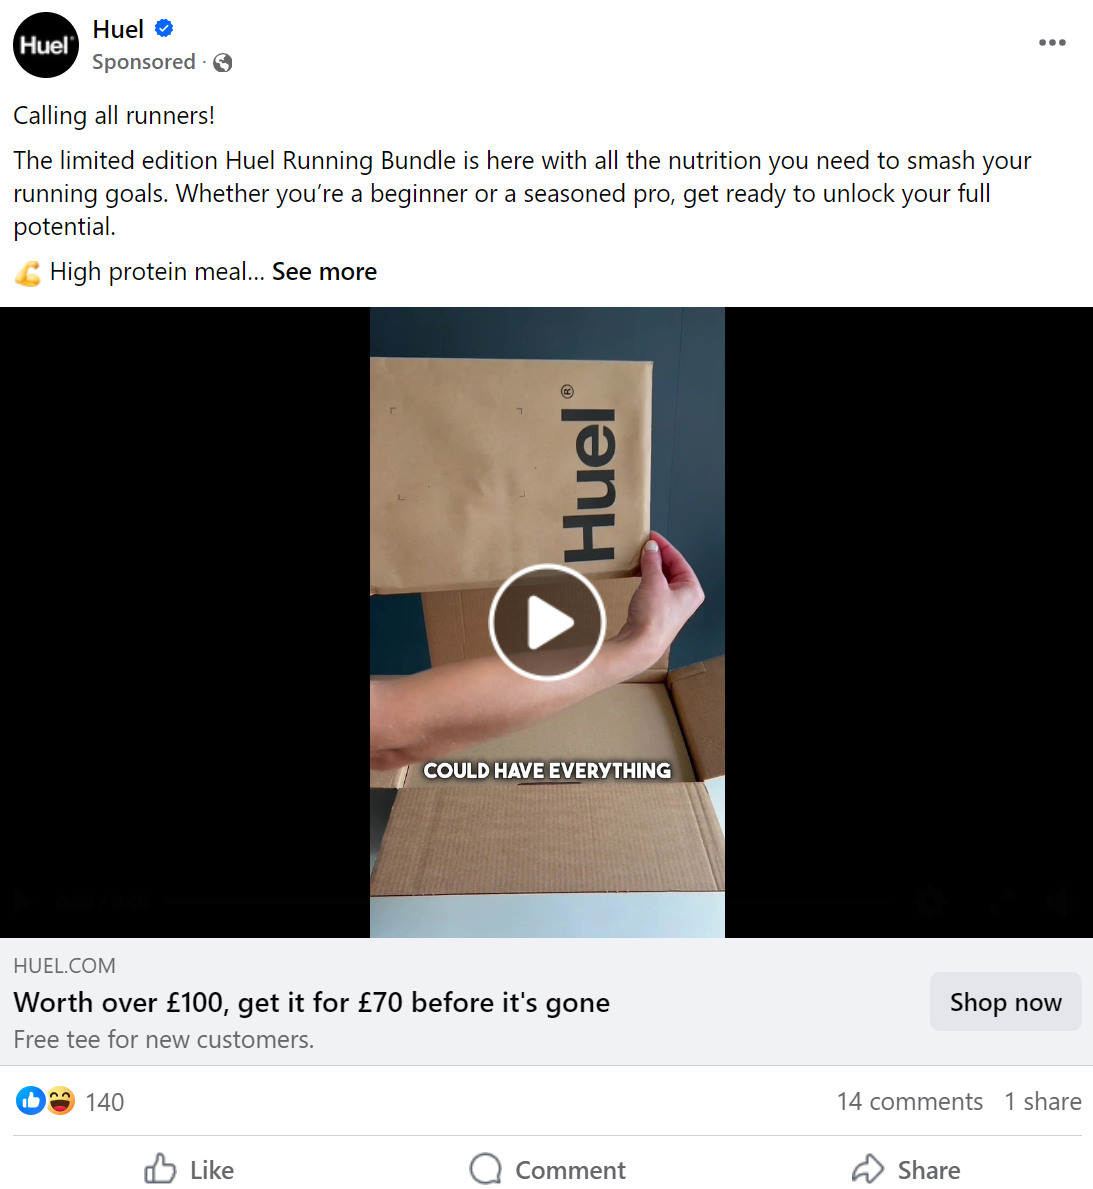Click the Huel page name
Image resolution: width=1093 pixels, height=1189 pixels.
[x=118, y=29]
